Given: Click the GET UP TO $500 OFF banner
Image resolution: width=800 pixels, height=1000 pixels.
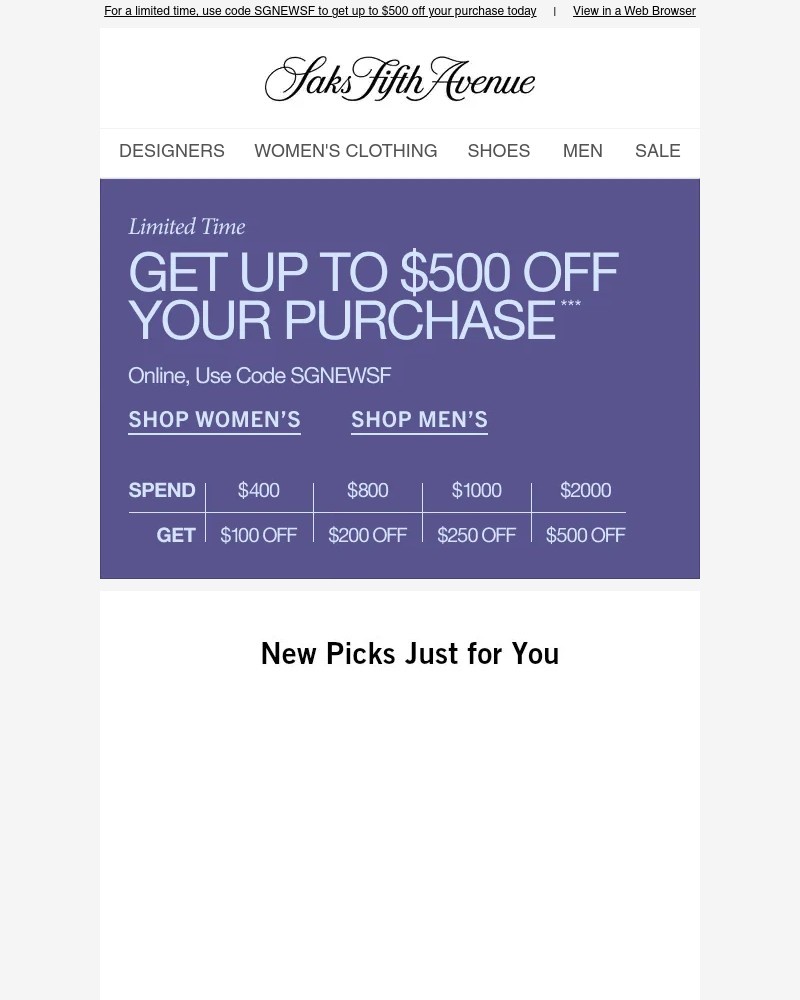Looking at the screenshot, I should pyautogui.click(x=373, y=296).
